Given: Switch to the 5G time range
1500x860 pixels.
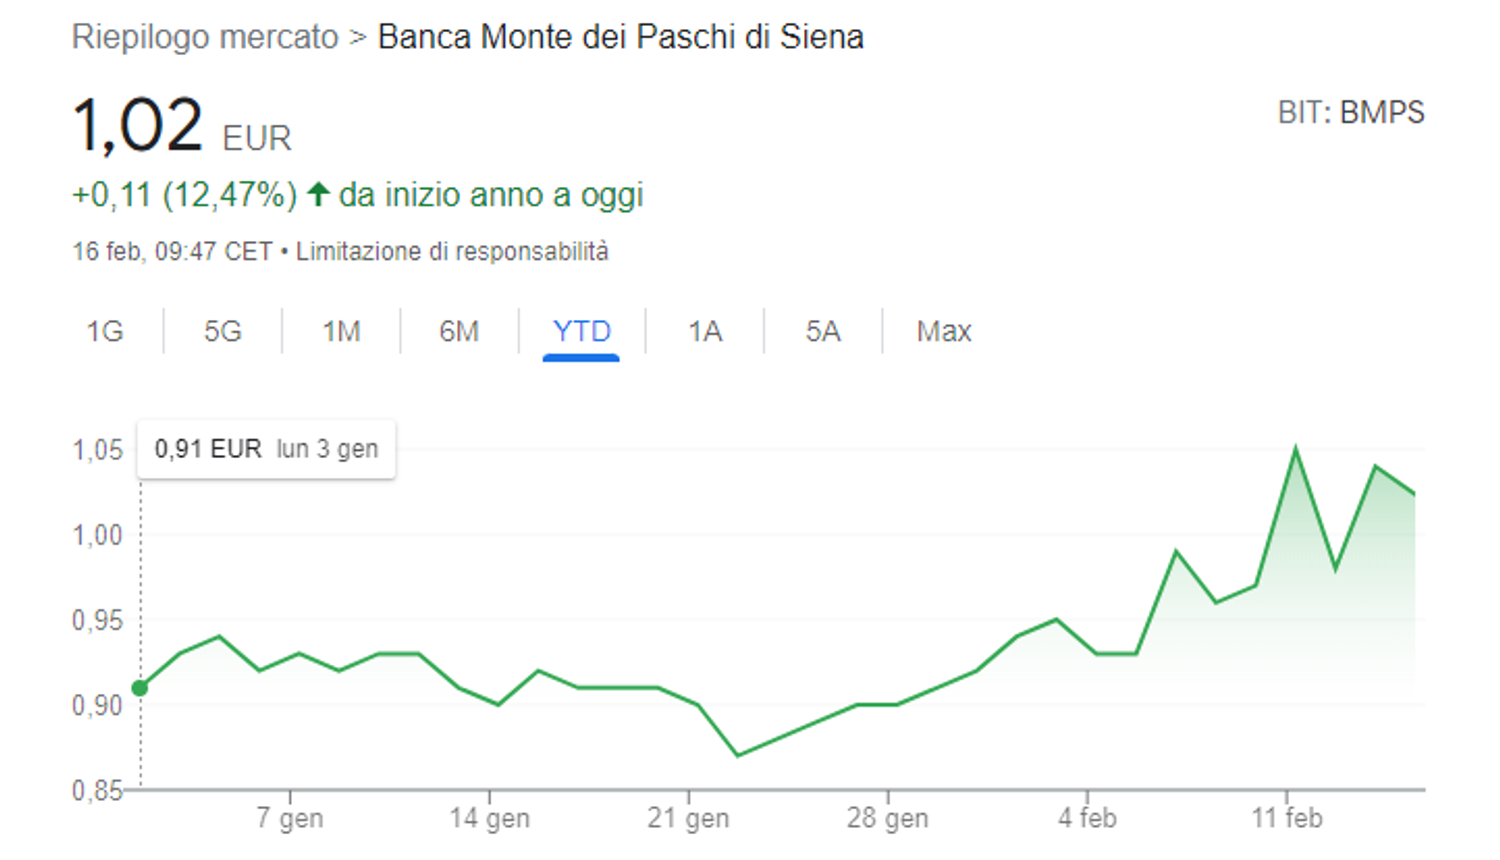Looking at the screenshot, I should pos(223,331).
